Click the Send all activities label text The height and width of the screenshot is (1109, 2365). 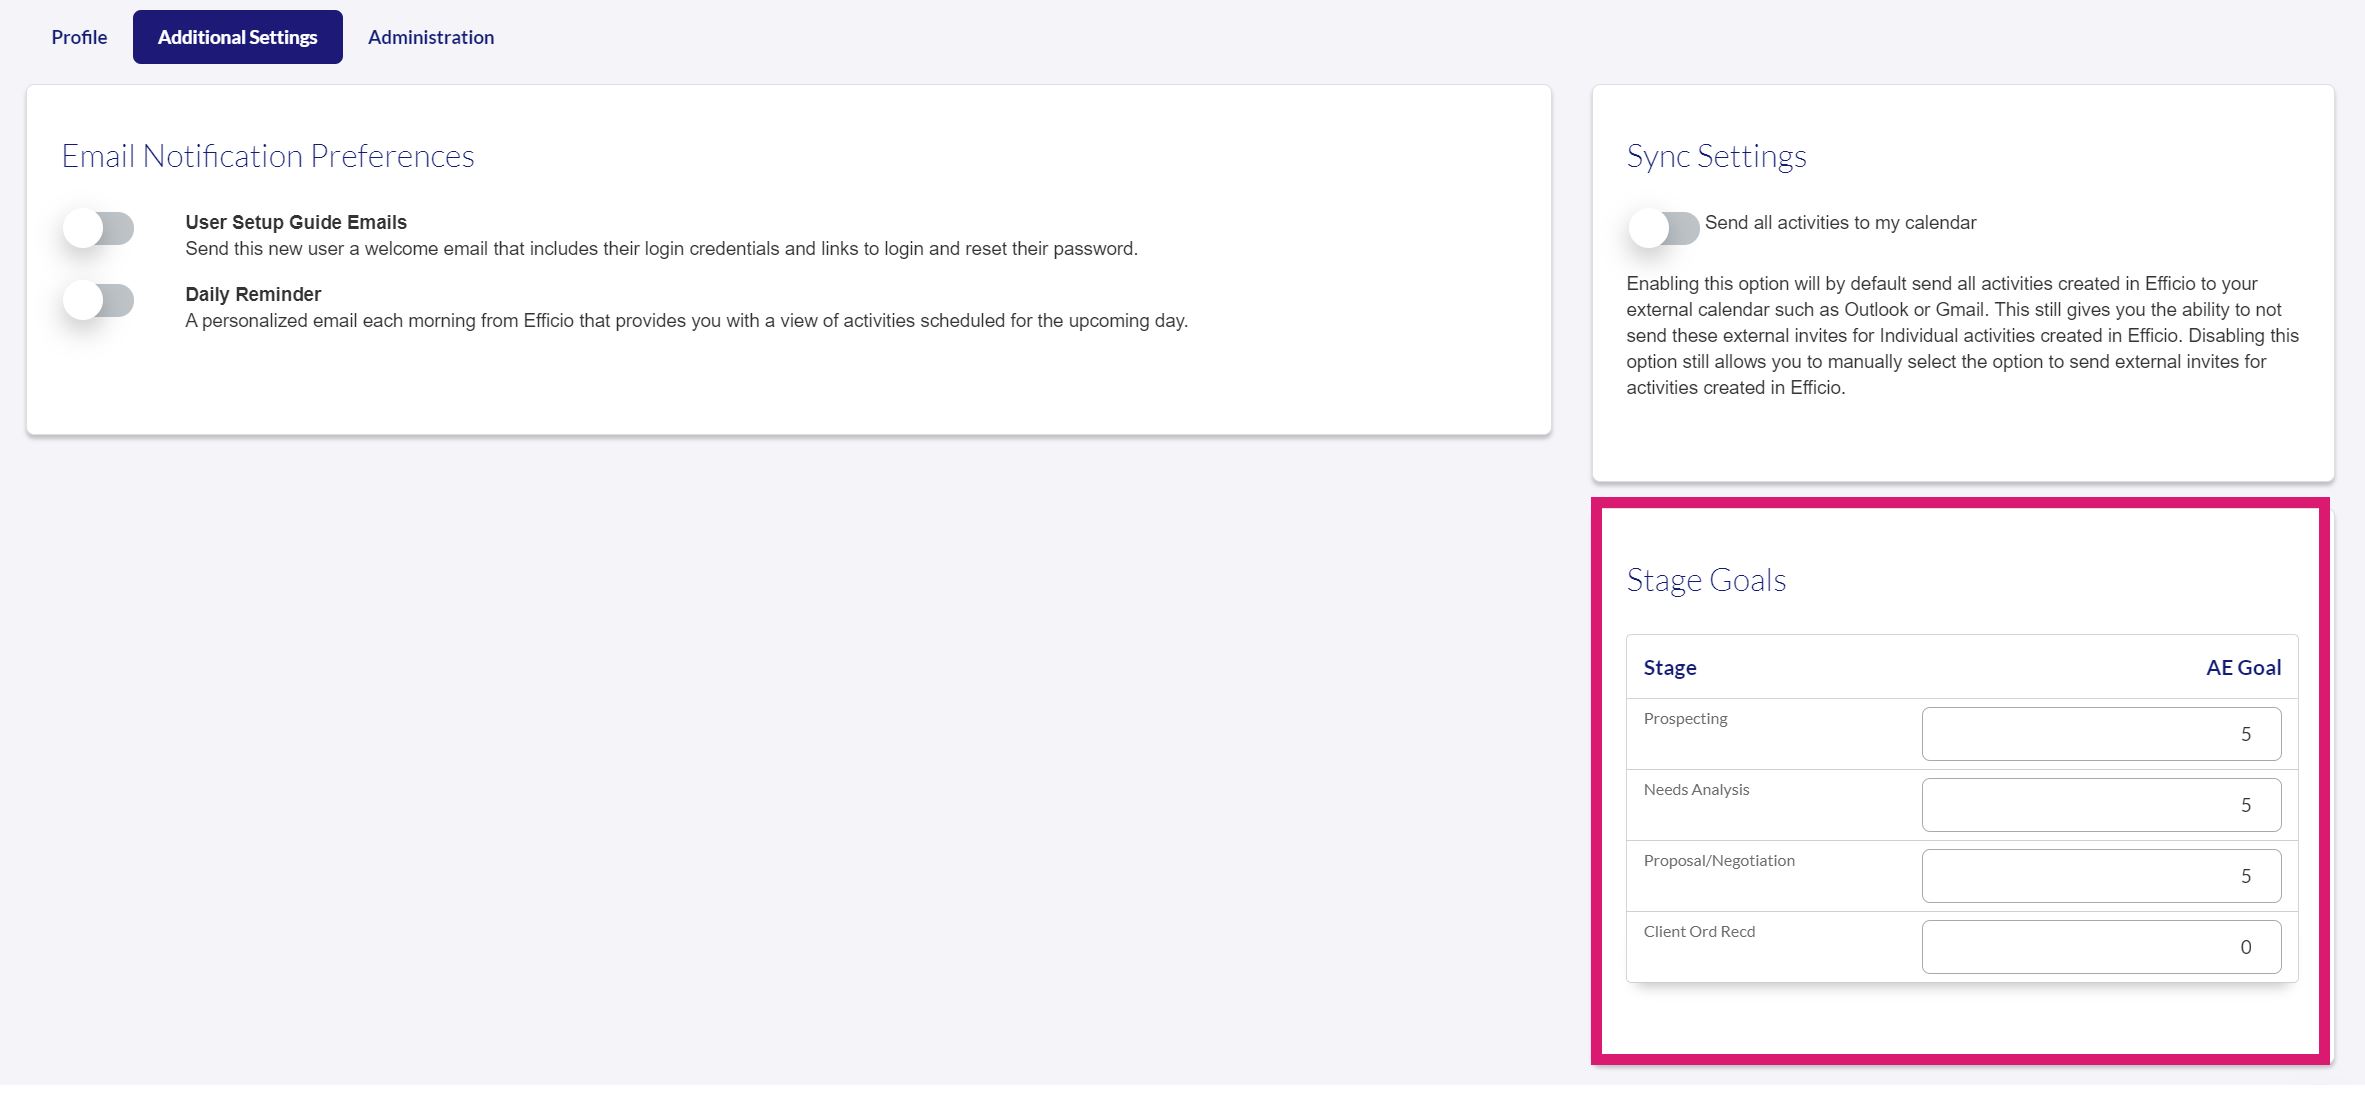point(1840,222)
